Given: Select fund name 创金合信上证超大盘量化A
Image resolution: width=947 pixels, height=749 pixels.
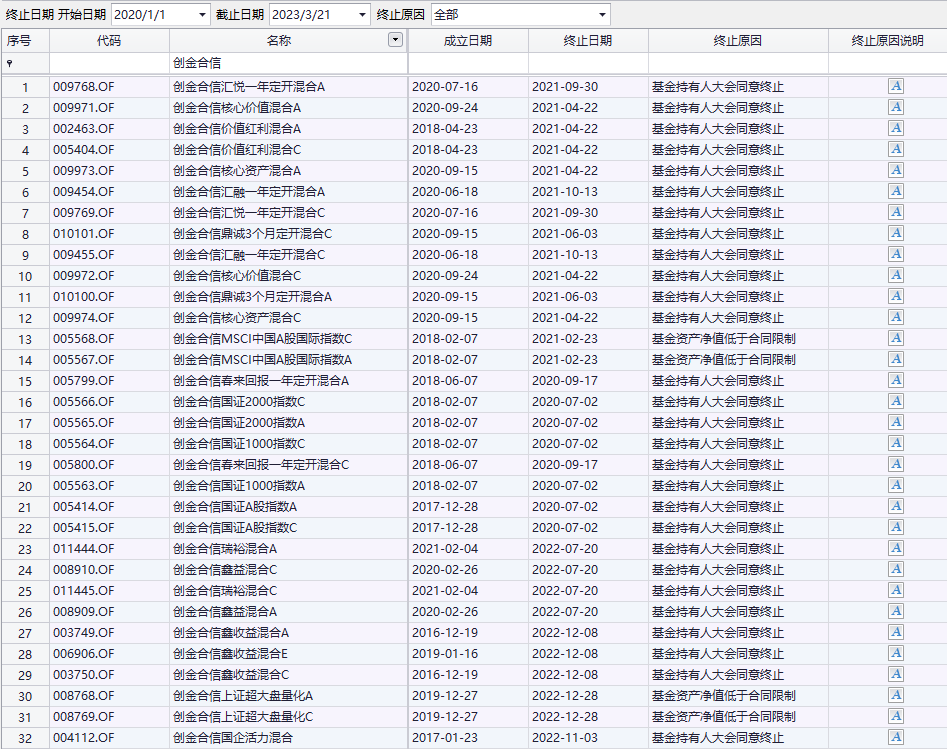Looking at the screenshot, I should [x=243, y=695].
